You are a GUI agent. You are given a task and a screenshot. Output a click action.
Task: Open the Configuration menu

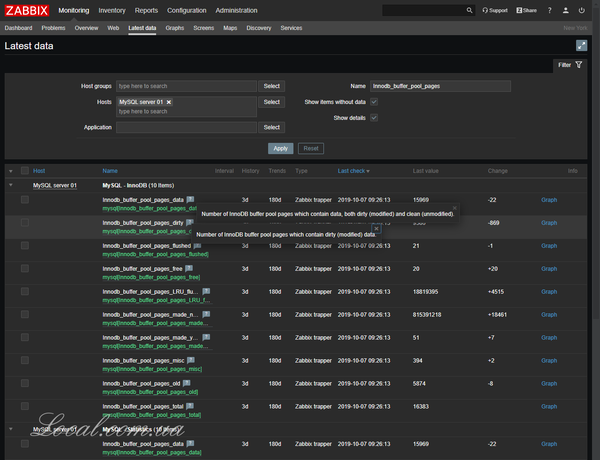186,10
